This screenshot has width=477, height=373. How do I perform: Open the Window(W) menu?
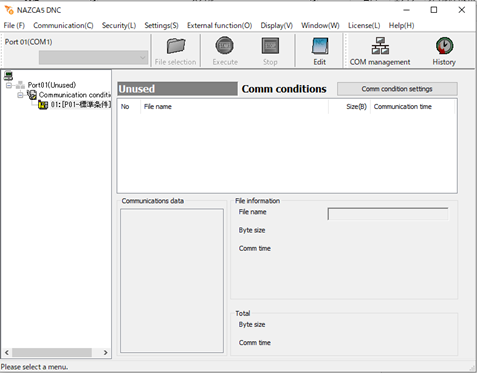coord(320,25)
